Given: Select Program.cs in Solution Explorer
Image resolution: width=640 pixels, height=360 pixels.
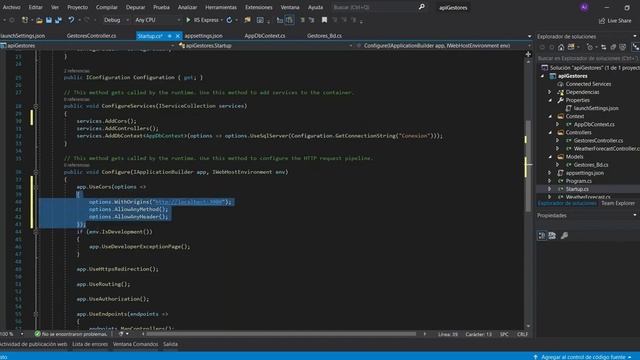Looking at the screenshot, I should 578,181.
